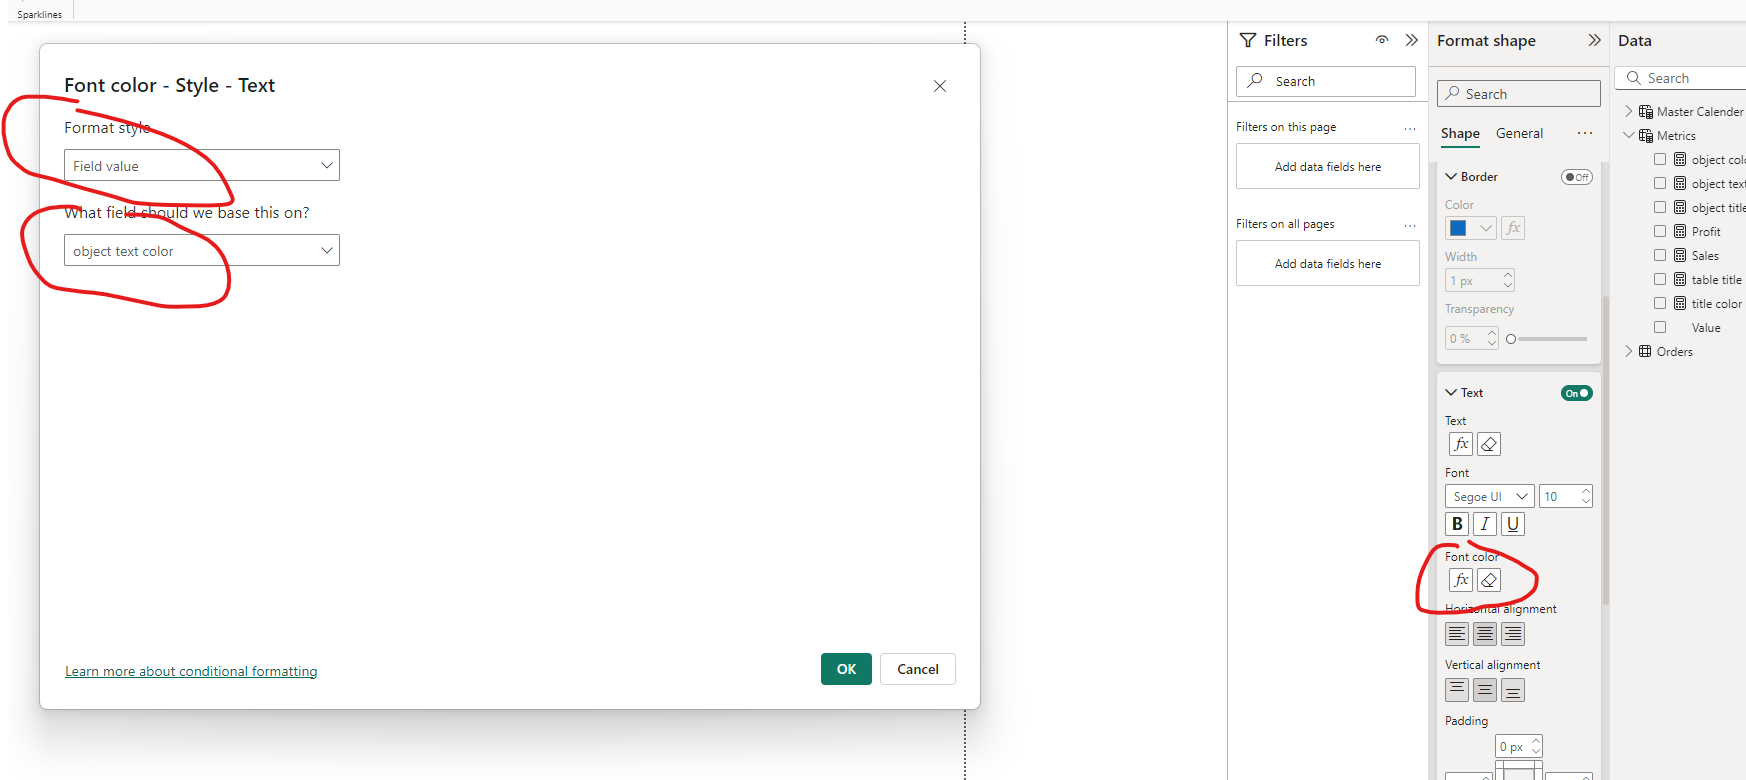Click the Filters pane search field

(1326, 81)
